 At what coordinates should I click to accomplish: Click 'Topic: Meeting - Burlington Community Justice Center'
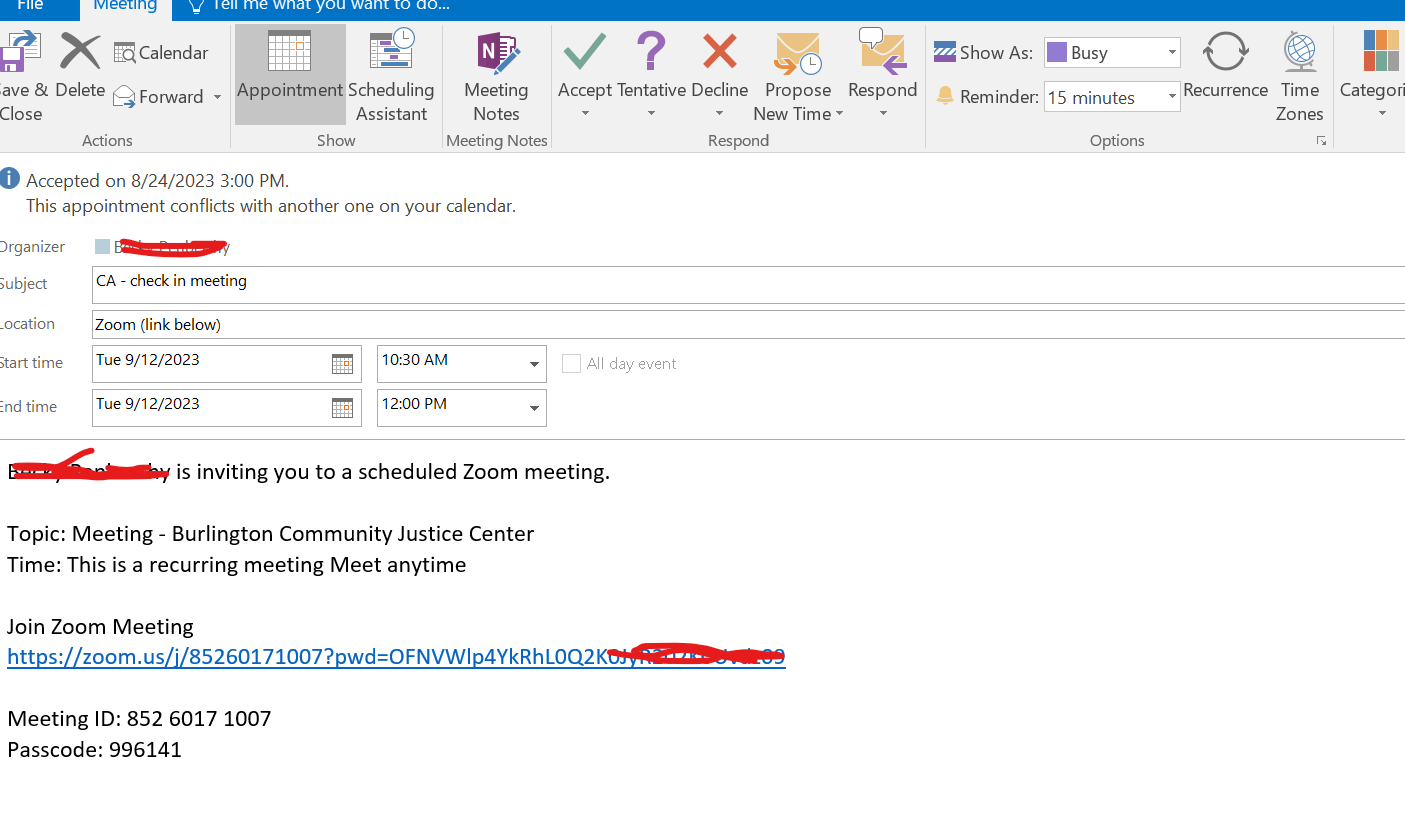[x=271, y=534]
